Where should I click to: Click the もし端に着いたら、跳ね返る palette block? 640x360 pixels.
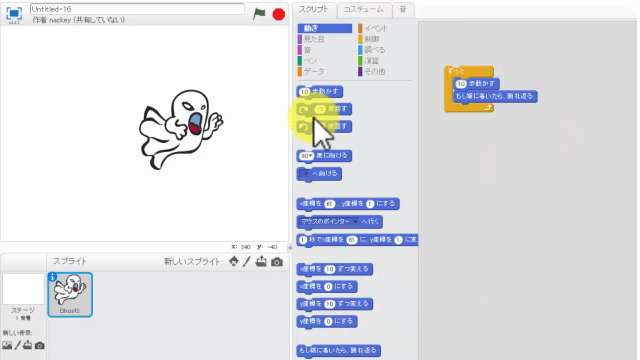338,351
